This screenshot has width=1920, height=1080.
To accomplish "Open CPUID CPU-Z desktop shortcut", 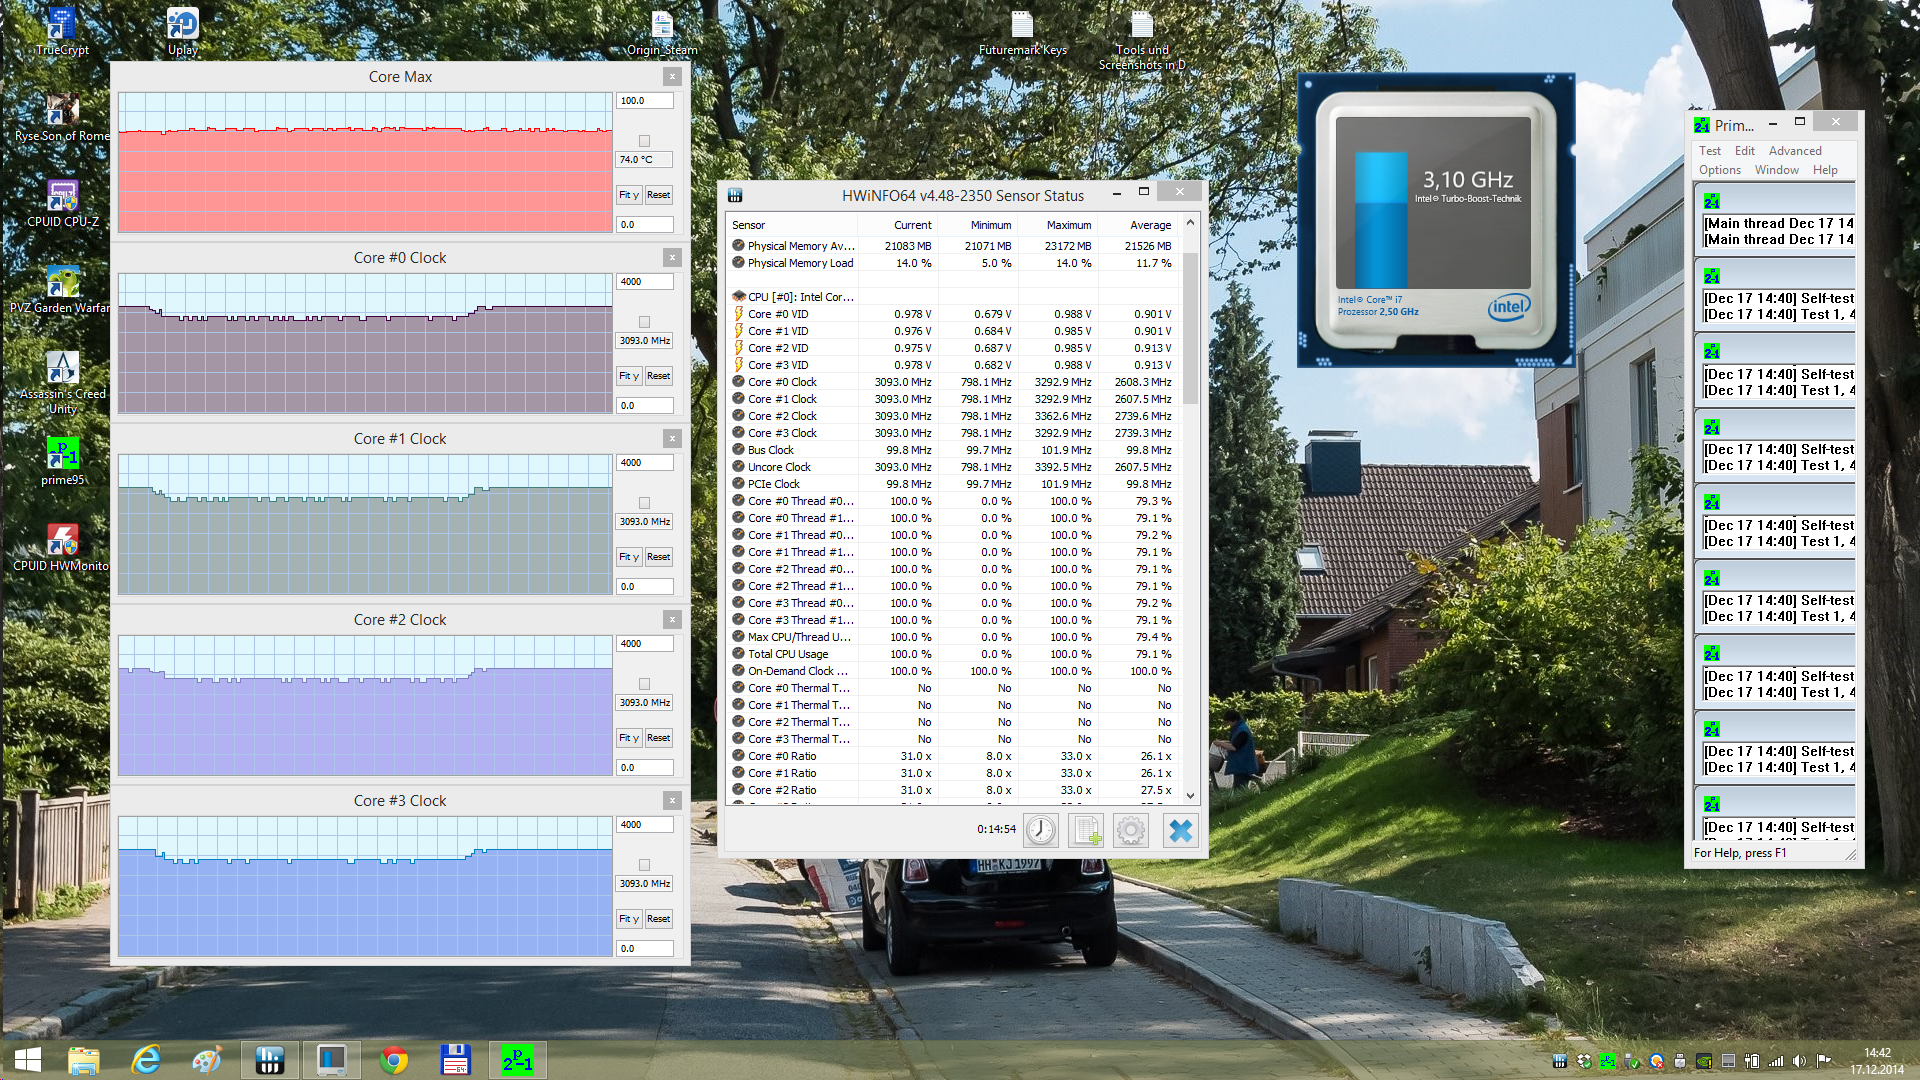I will click(62, 197).
